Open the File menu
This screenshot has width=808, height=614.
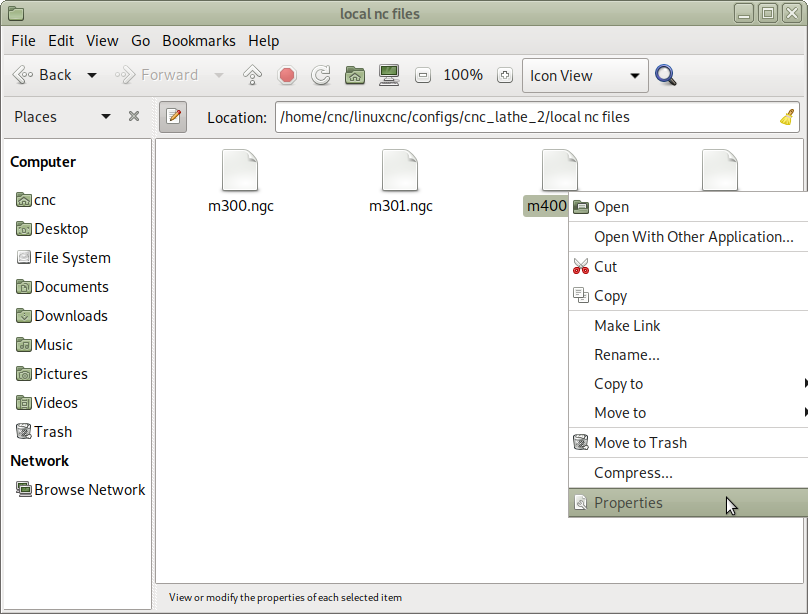click(x=23, y=41)
